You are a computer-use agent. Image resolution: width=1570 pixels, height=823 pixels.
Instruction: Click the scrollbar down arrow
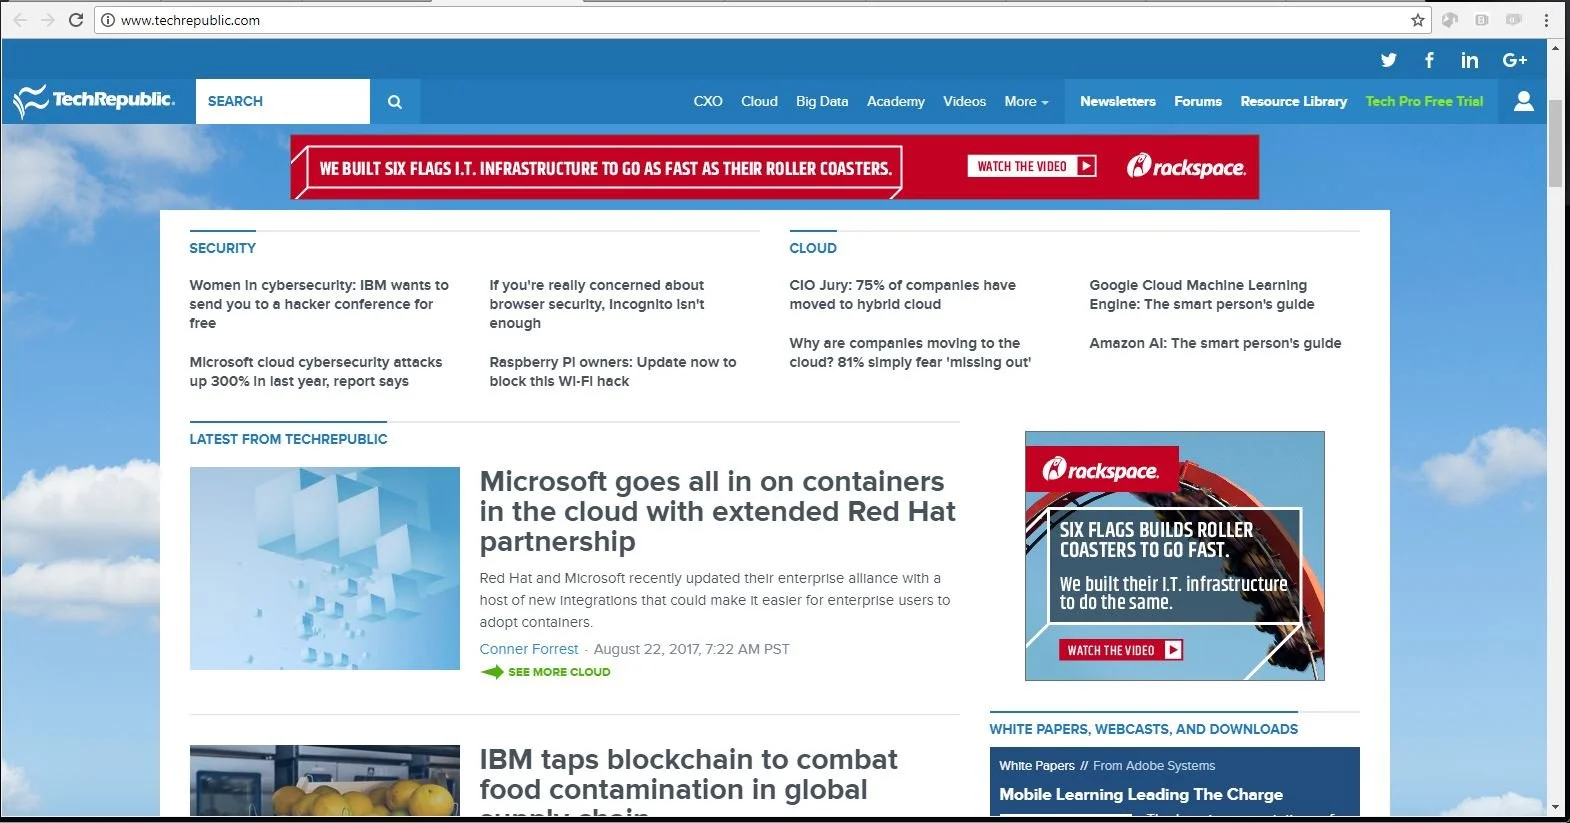[1555, 807]
